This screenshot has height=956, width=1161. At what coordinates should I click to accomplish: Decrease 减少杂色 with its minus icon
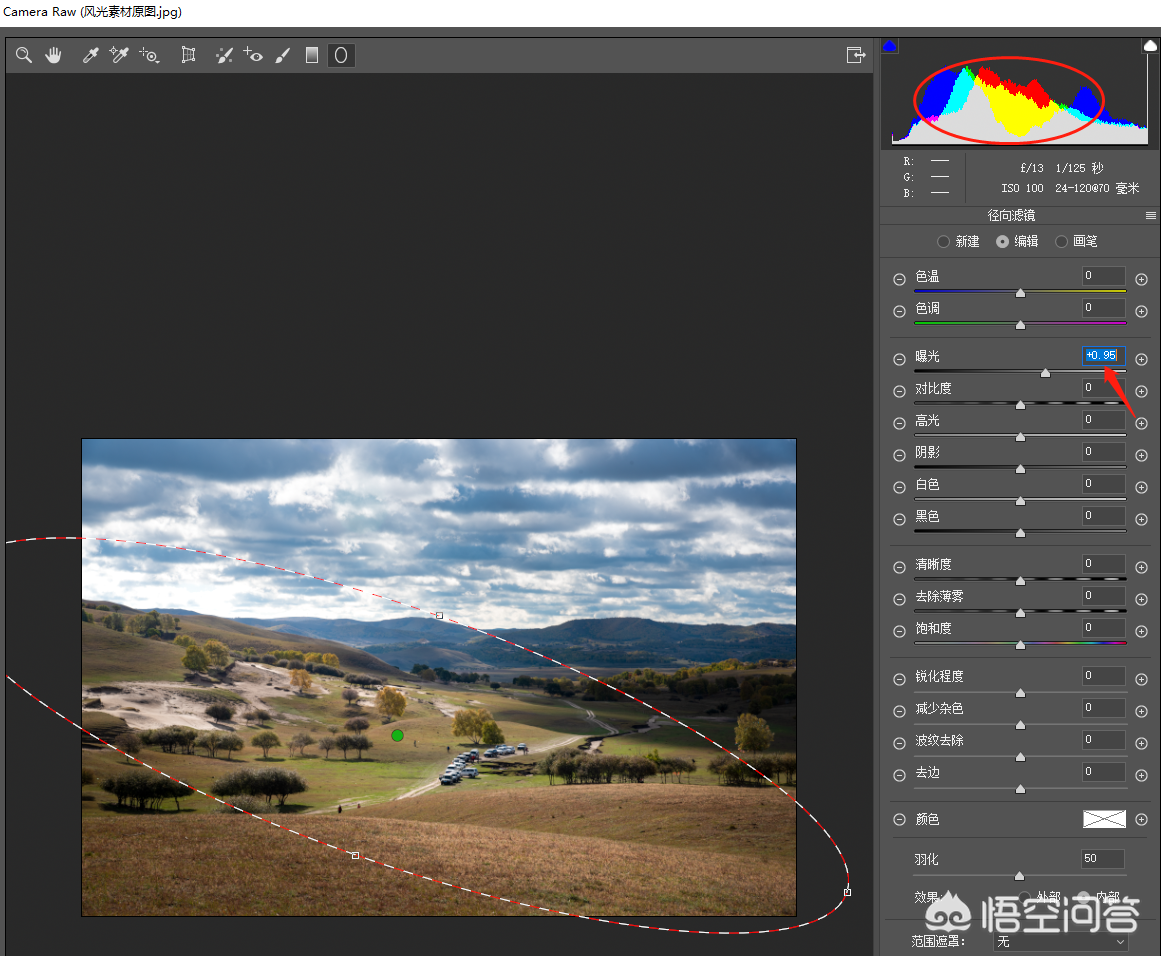[x=900, y=711]
